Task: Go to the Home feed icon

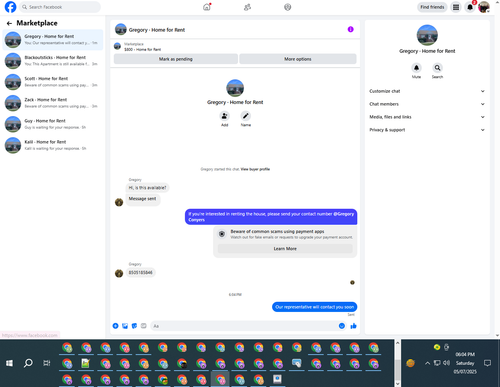Action: point(207,7)
